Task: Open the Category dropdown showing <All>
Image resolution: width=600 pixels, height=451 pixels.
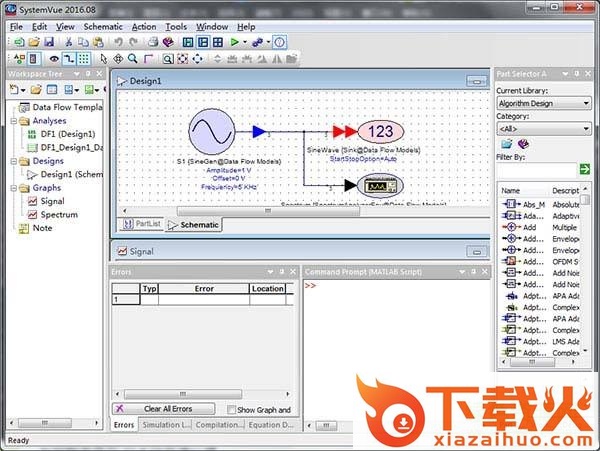Action: tap(544, 128)
